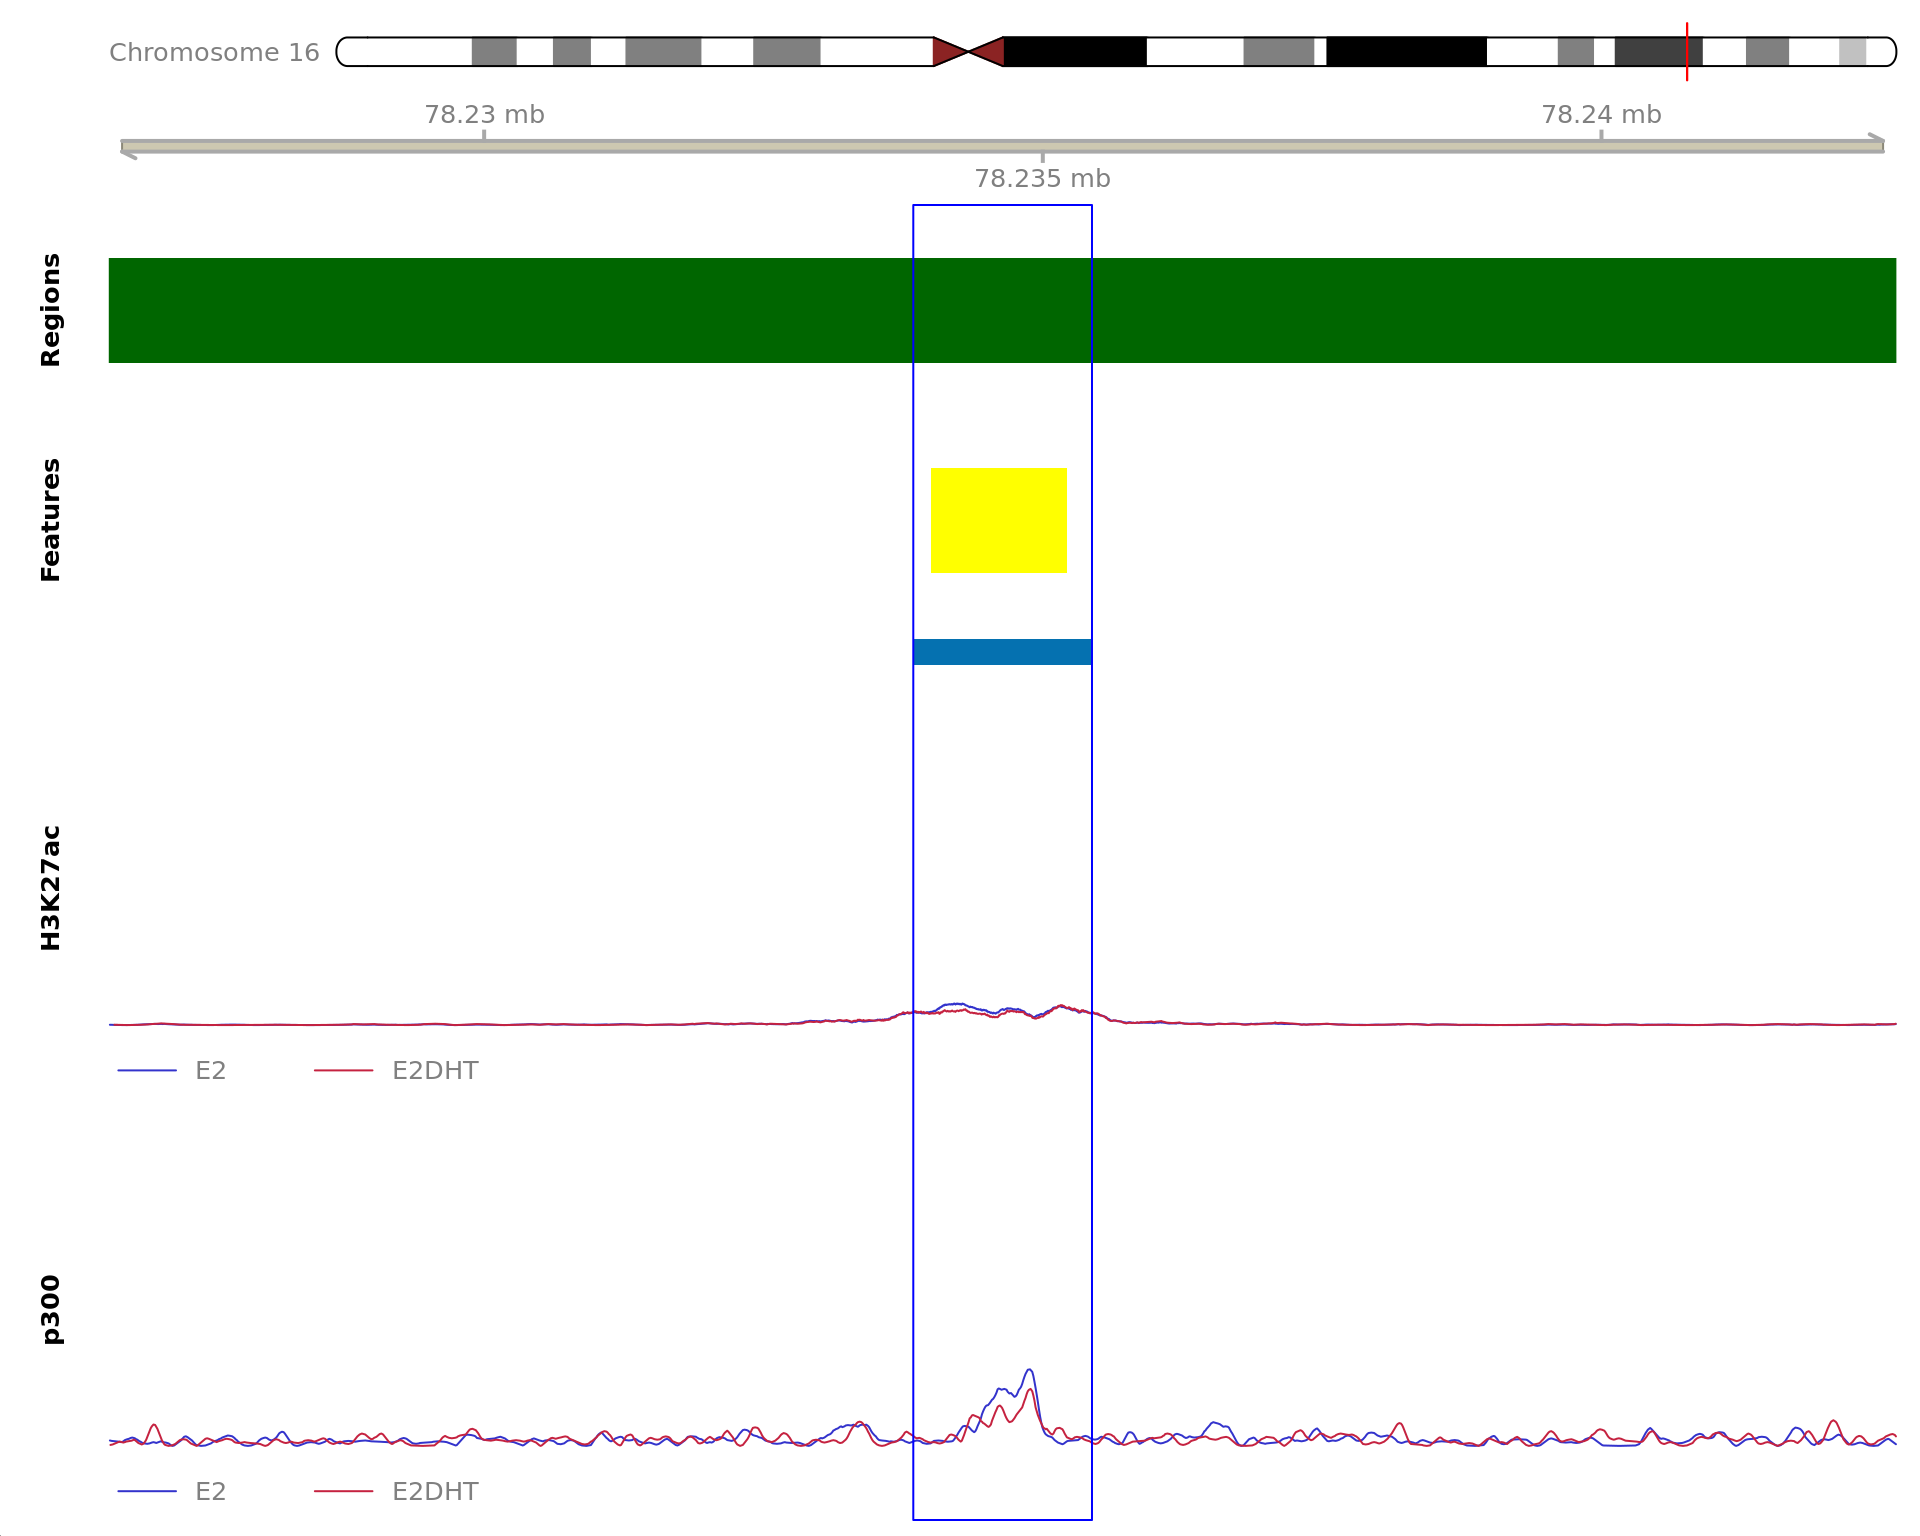Click the E2DHT legend entry under p300
The width and height of the screenshot is (1920, 1536).
tap(396, 1492)
